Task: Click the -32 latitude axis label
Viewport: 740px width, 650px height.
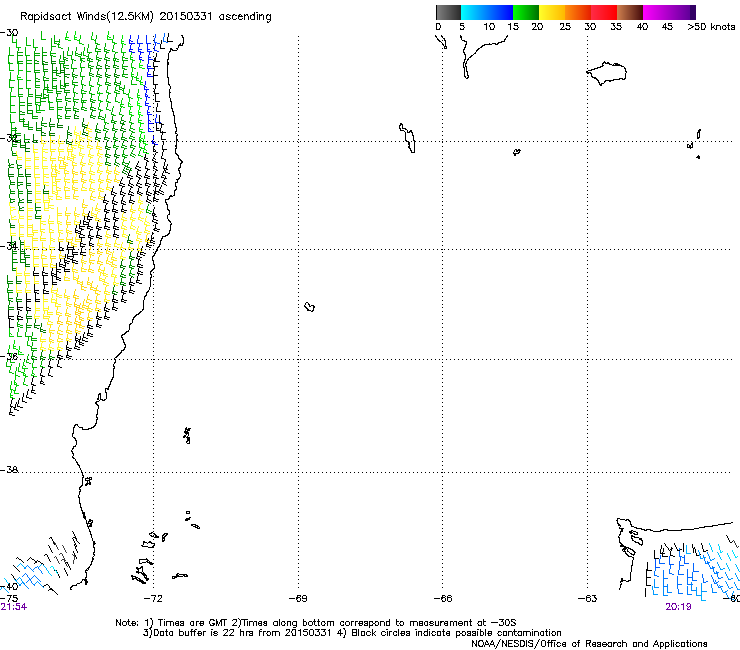Action: (x=9, y=138)
